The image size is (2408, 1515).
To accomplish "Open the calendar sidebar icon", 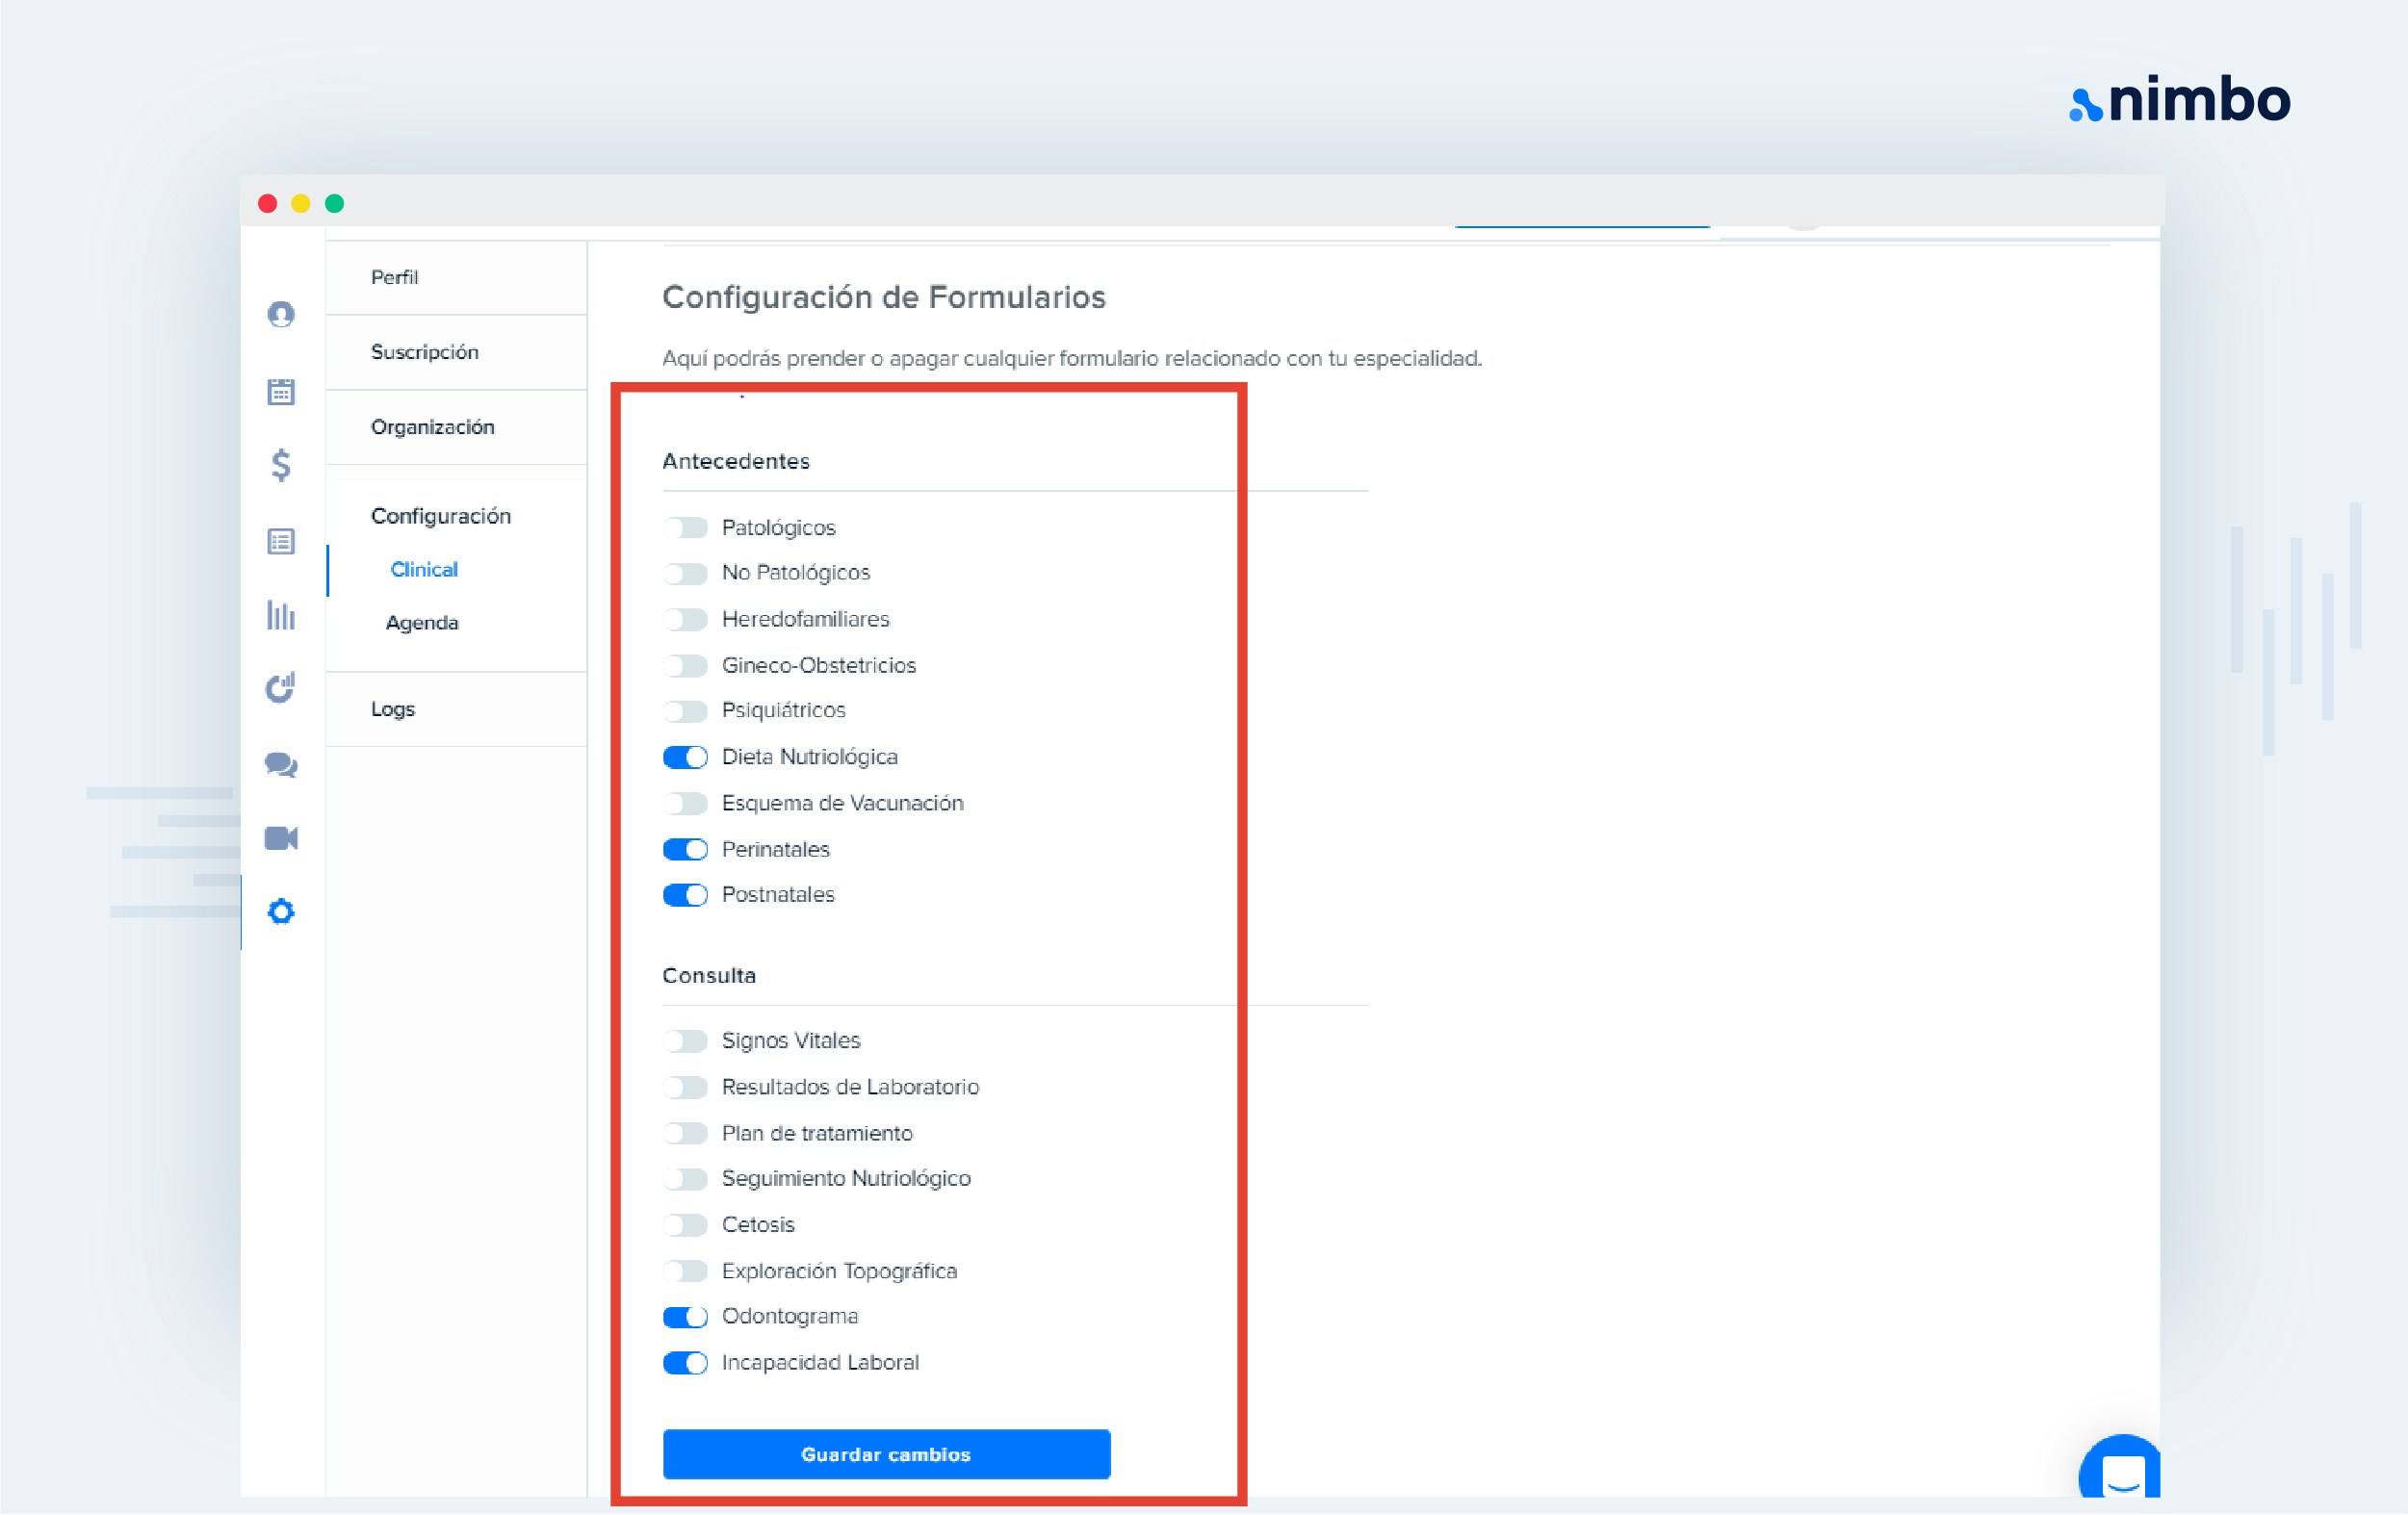I will click(281, 392).
